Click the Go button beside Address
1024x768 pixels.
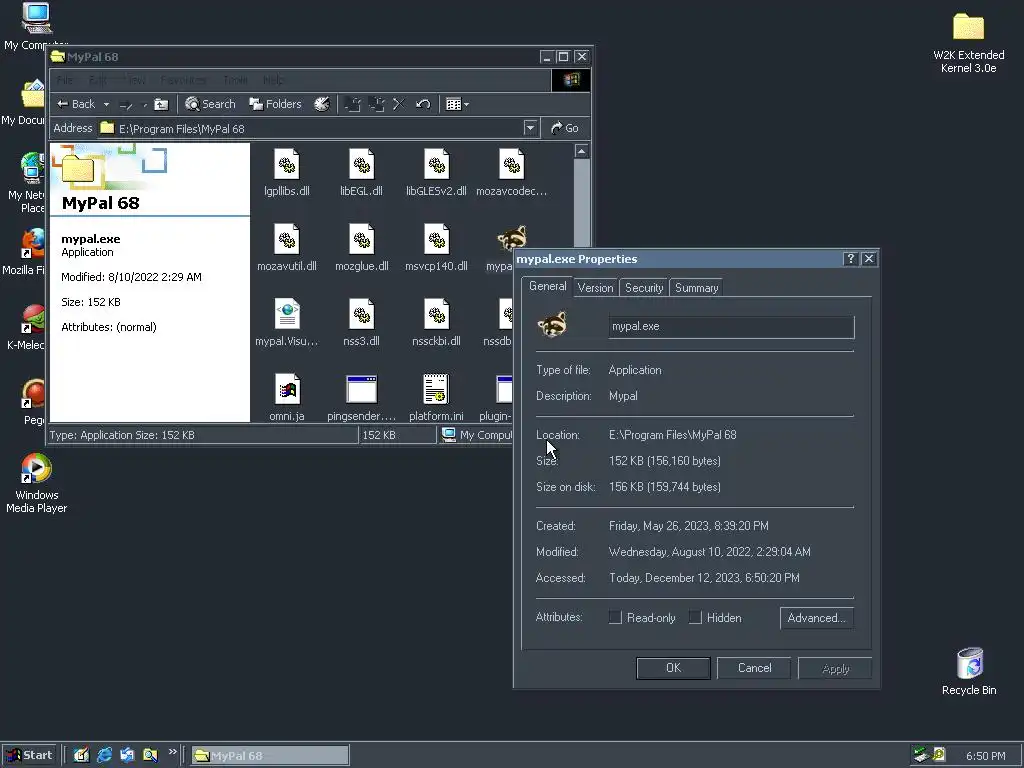pyautogui.click(x=565, y=128)
